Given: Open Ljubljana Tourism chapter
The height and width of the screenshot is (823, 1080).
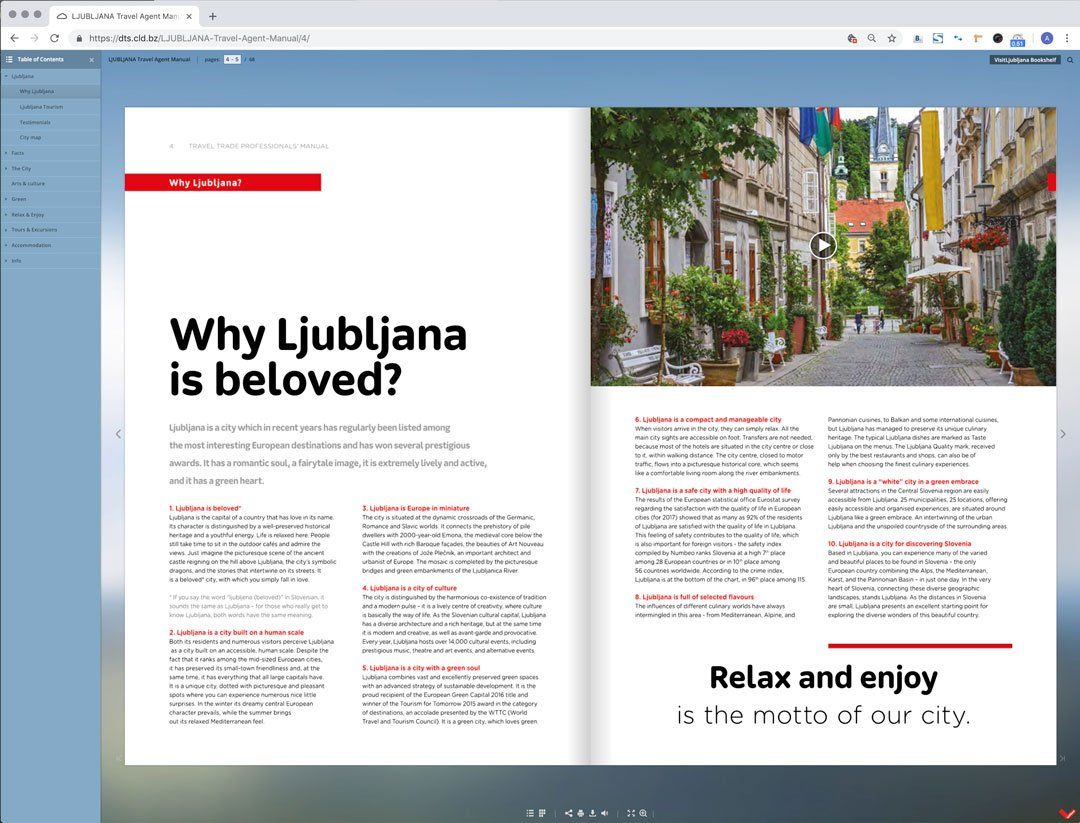Looking at the screenshot, I should pyautogui.click(x=41, y=107).
